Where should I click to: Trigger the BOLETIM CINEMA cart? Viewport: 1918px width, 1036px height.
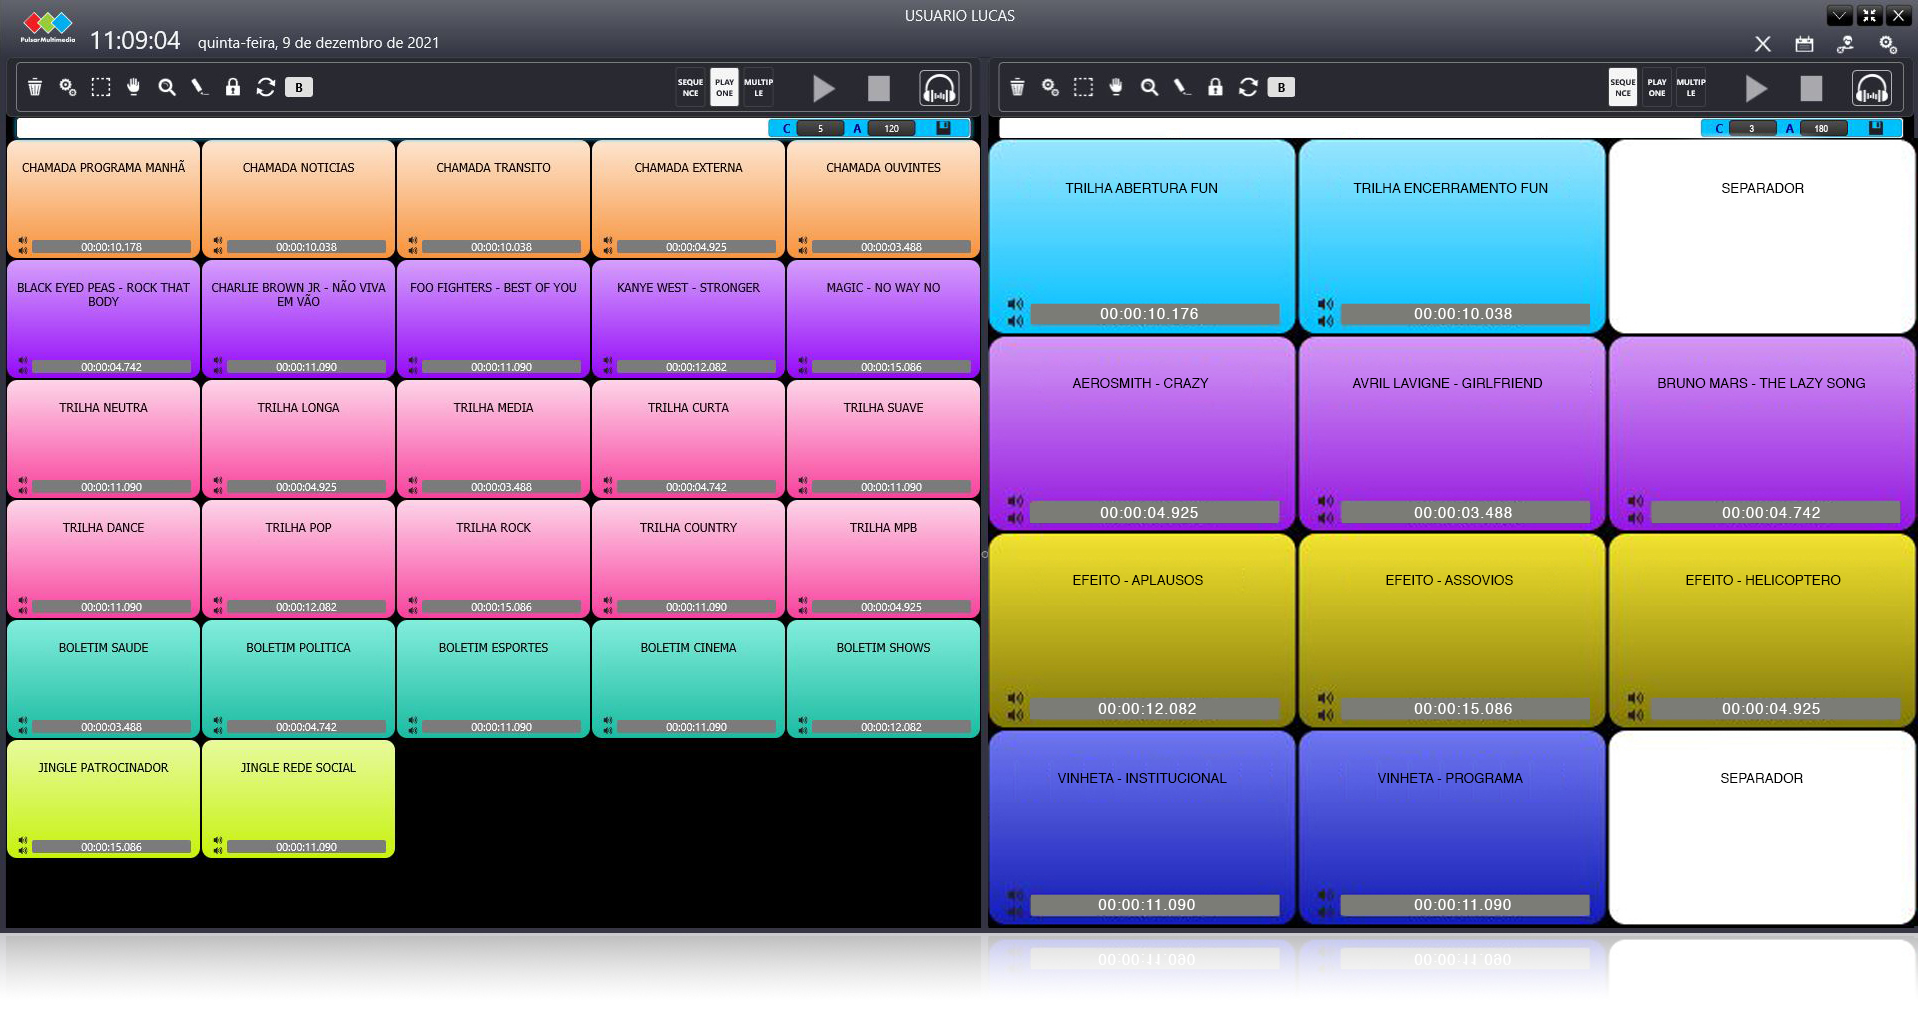pyautogui.click(x=688, y=679)
